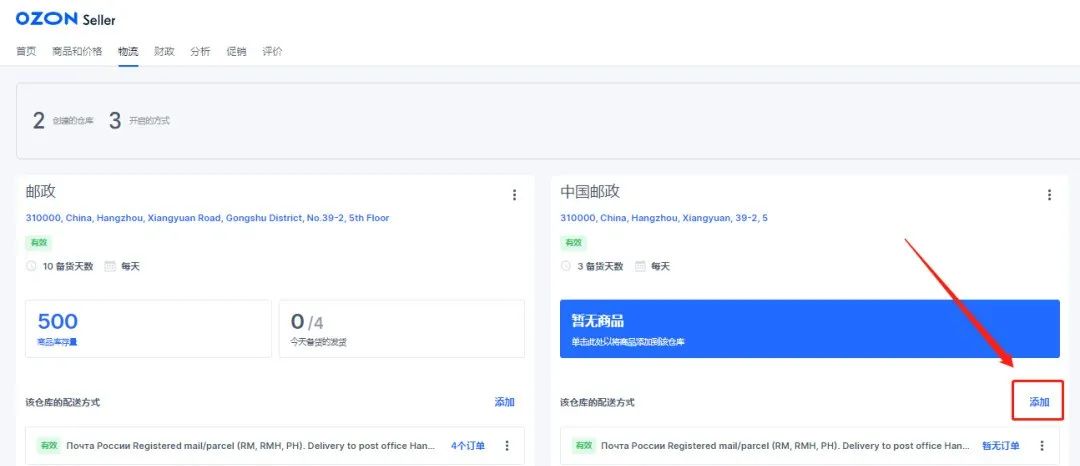Click the 10 备货天数 text

(68, 266)
